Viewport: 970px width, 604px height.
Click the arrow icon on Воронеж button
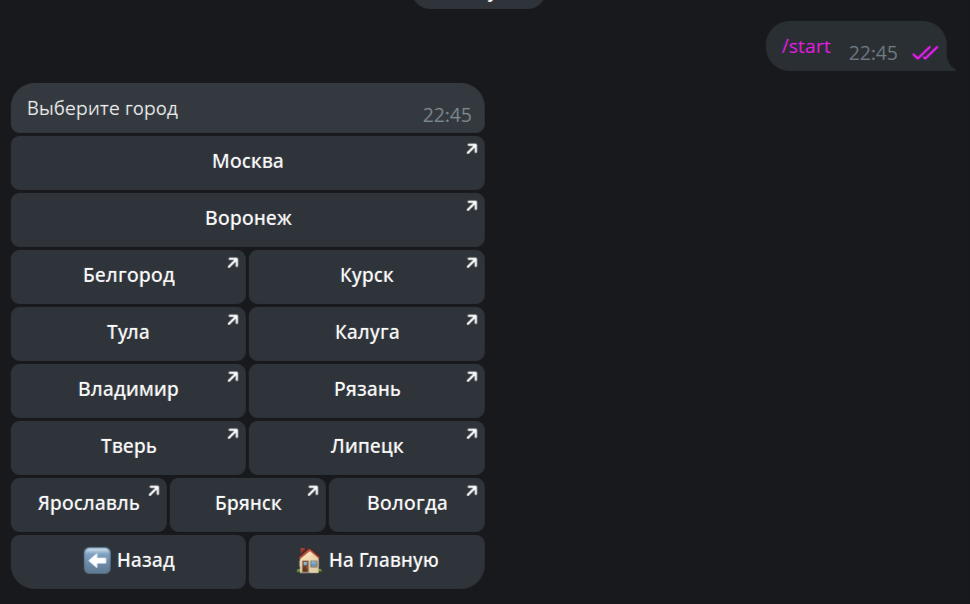tap(472, 205)
